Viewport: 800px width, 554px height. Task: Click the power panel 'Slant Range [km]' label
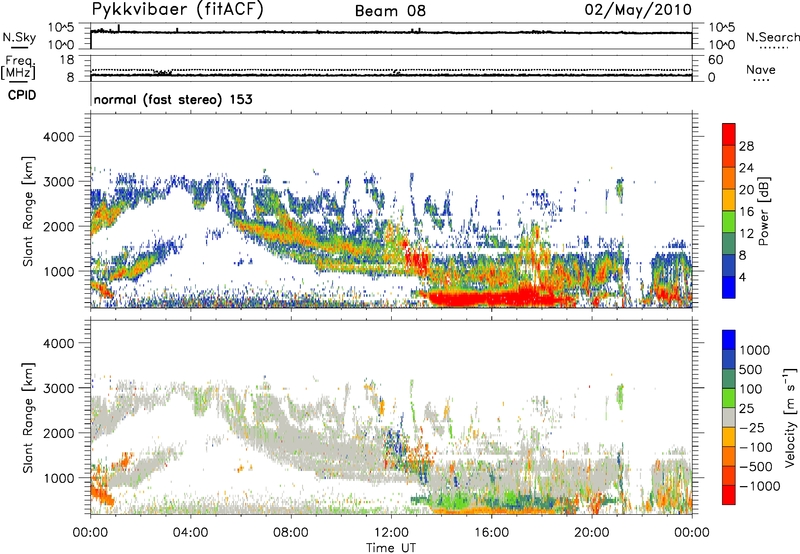(28, 211)
